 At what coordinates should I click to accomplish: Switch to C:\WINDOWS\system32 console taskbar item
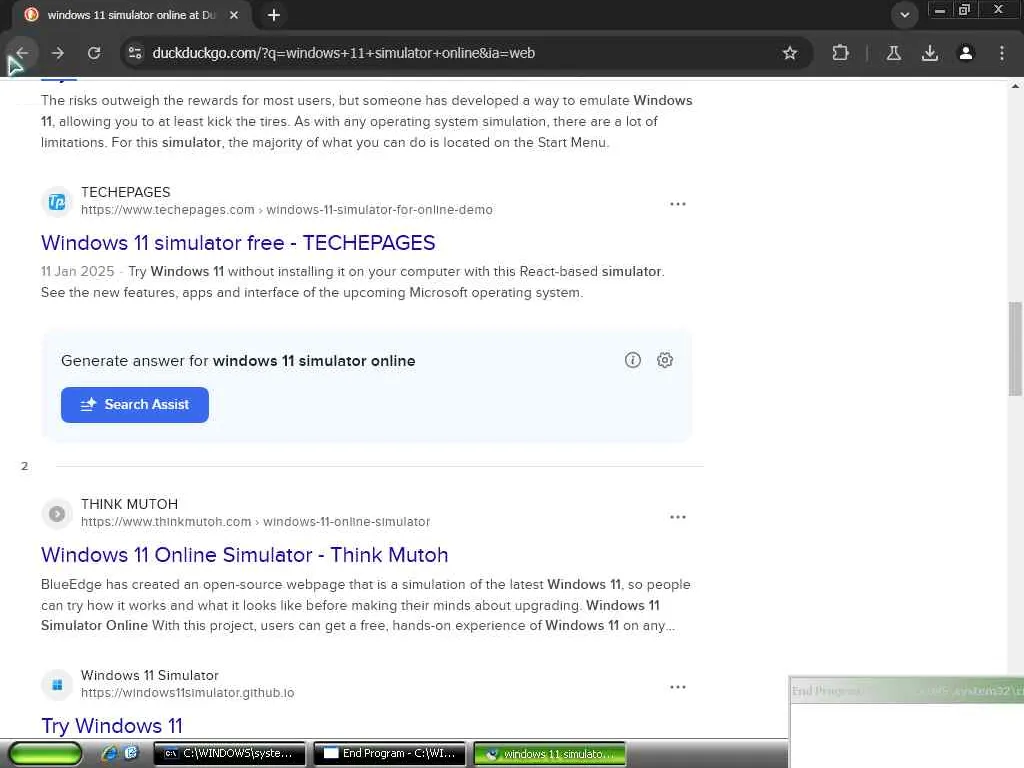coord(229,754)
